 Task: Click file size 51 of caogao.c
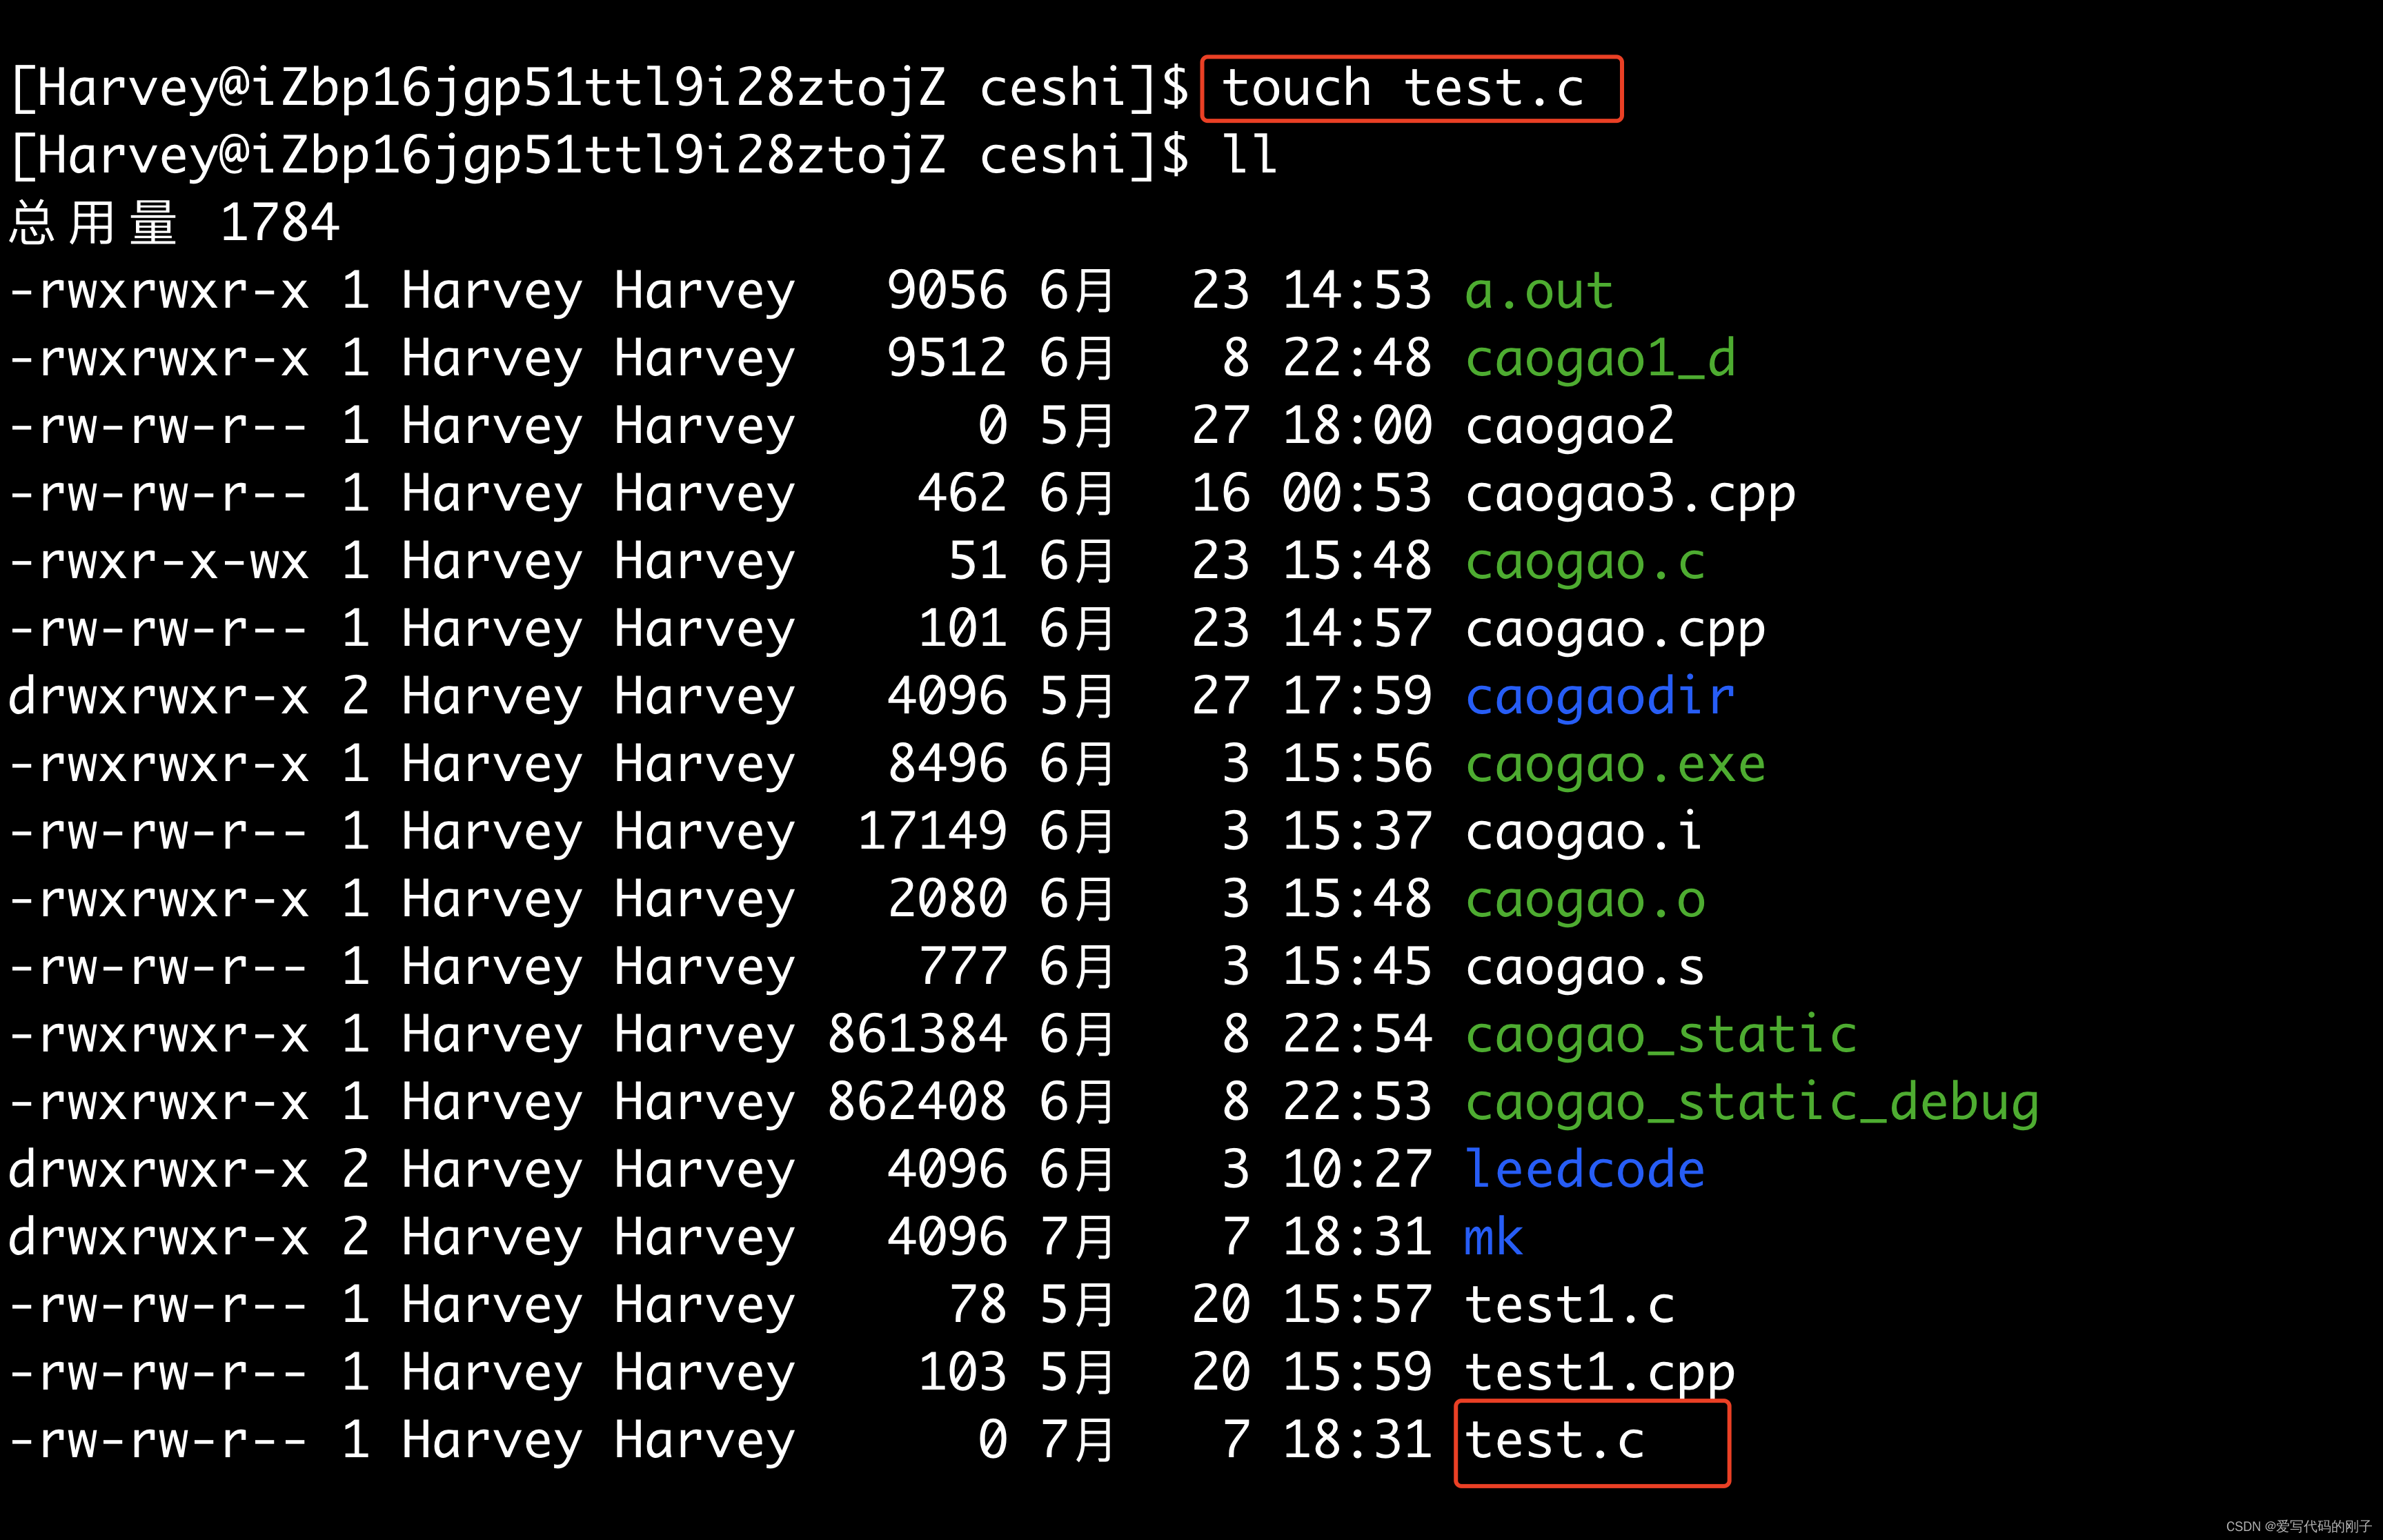pos(977,561)
